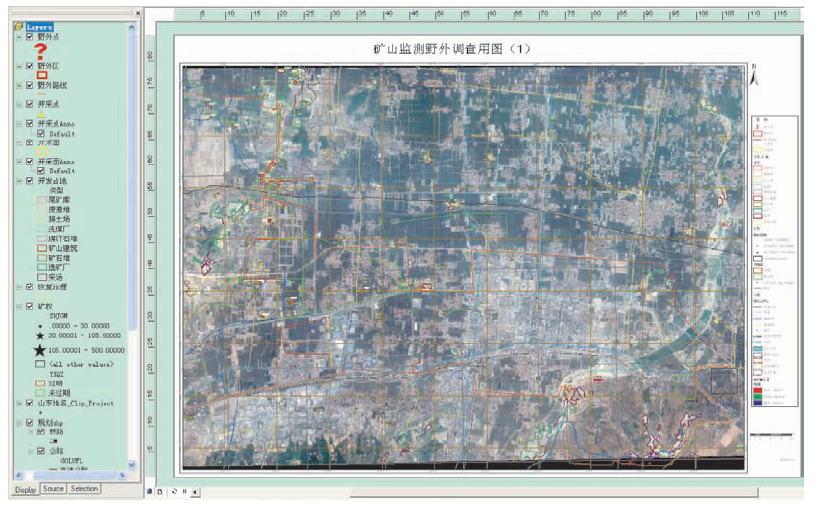
Task: Click the Data View button at bottom
Action: [150, 492]
